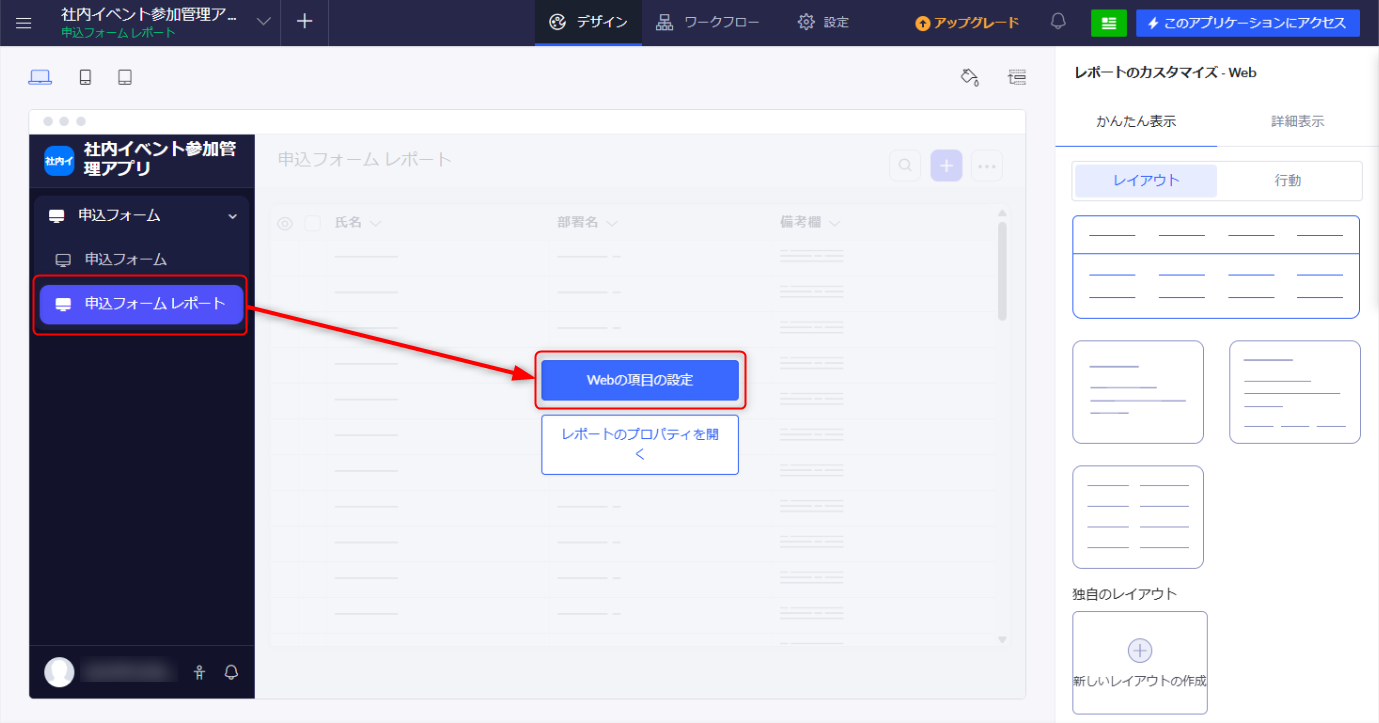The width and height of the screenshot is (1379, 723).
Task: Open the ワークフロー tab
Action: [x=708, y=22]
